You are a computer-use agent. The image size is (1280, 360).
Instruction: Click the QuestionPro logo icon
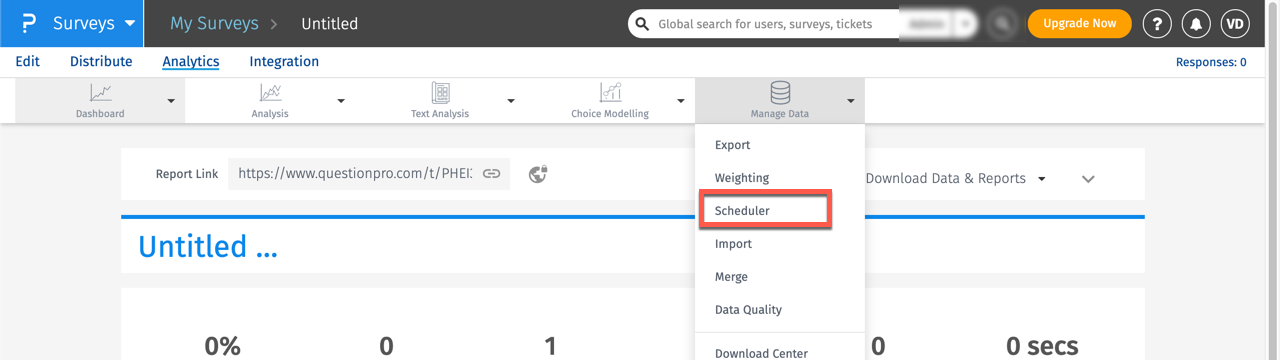point(28,23)
